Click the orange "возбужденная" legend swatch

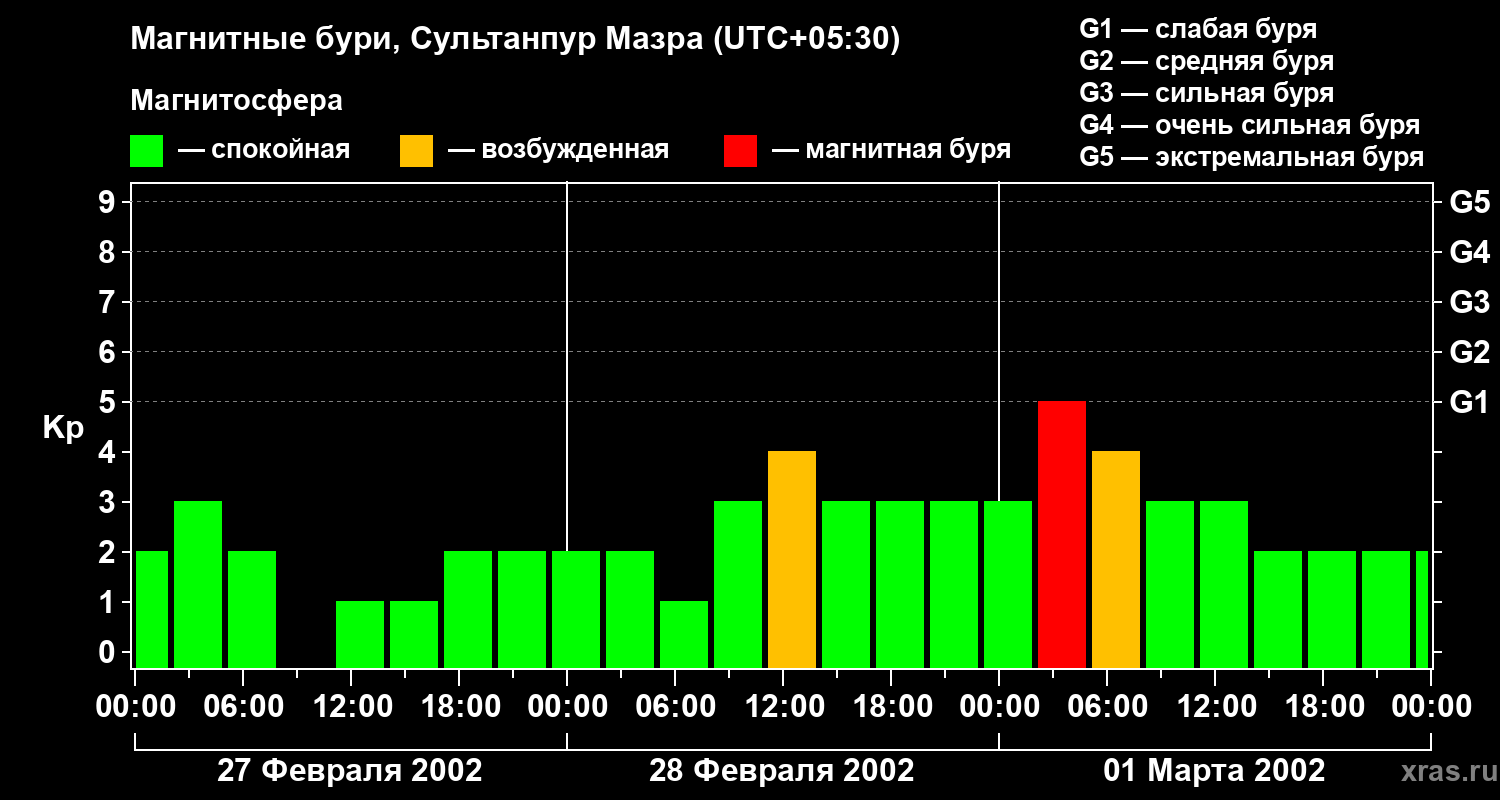click(x=417, y=151)
